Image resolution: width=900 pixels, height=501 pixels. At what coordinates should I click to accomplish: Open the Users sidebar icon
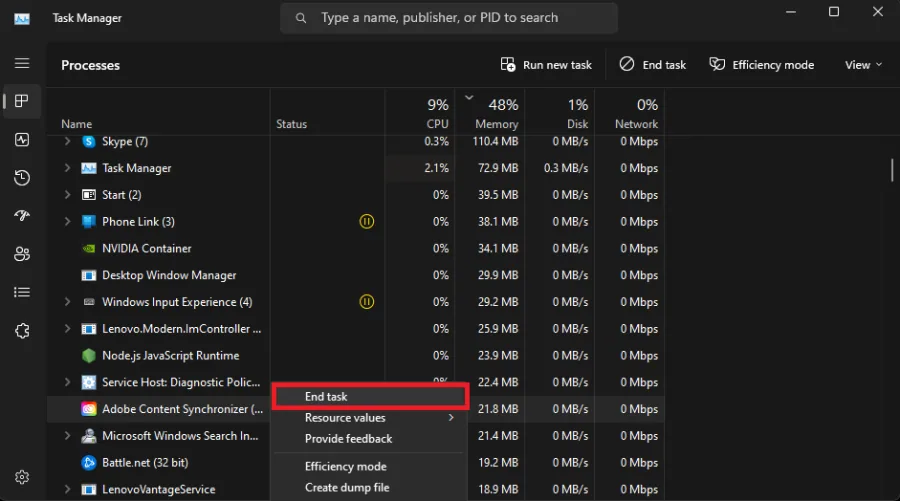pyautogui.click(x=22, y=254)
